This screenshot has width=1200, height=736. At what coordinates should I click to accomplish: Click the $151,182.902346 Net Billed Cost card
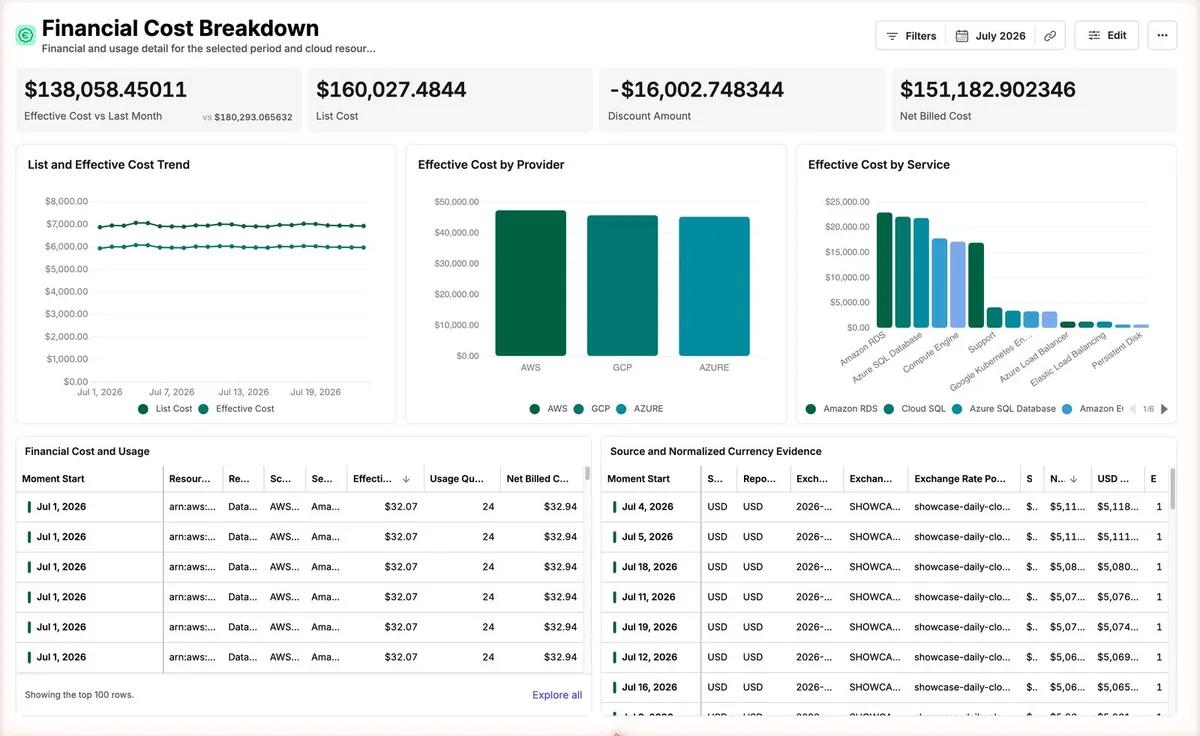click(x=1034, y=100)
